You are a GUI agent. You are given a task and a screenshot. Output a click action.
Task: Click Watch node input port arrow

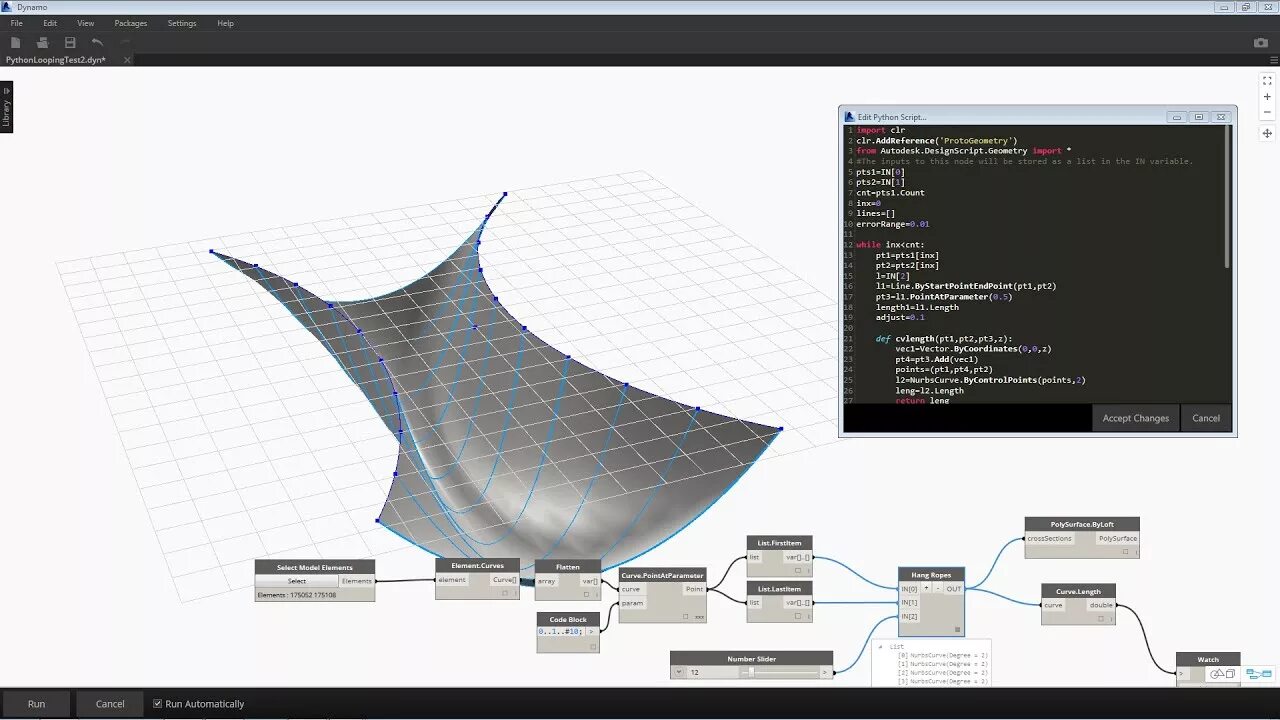[x=1181, y=674]
